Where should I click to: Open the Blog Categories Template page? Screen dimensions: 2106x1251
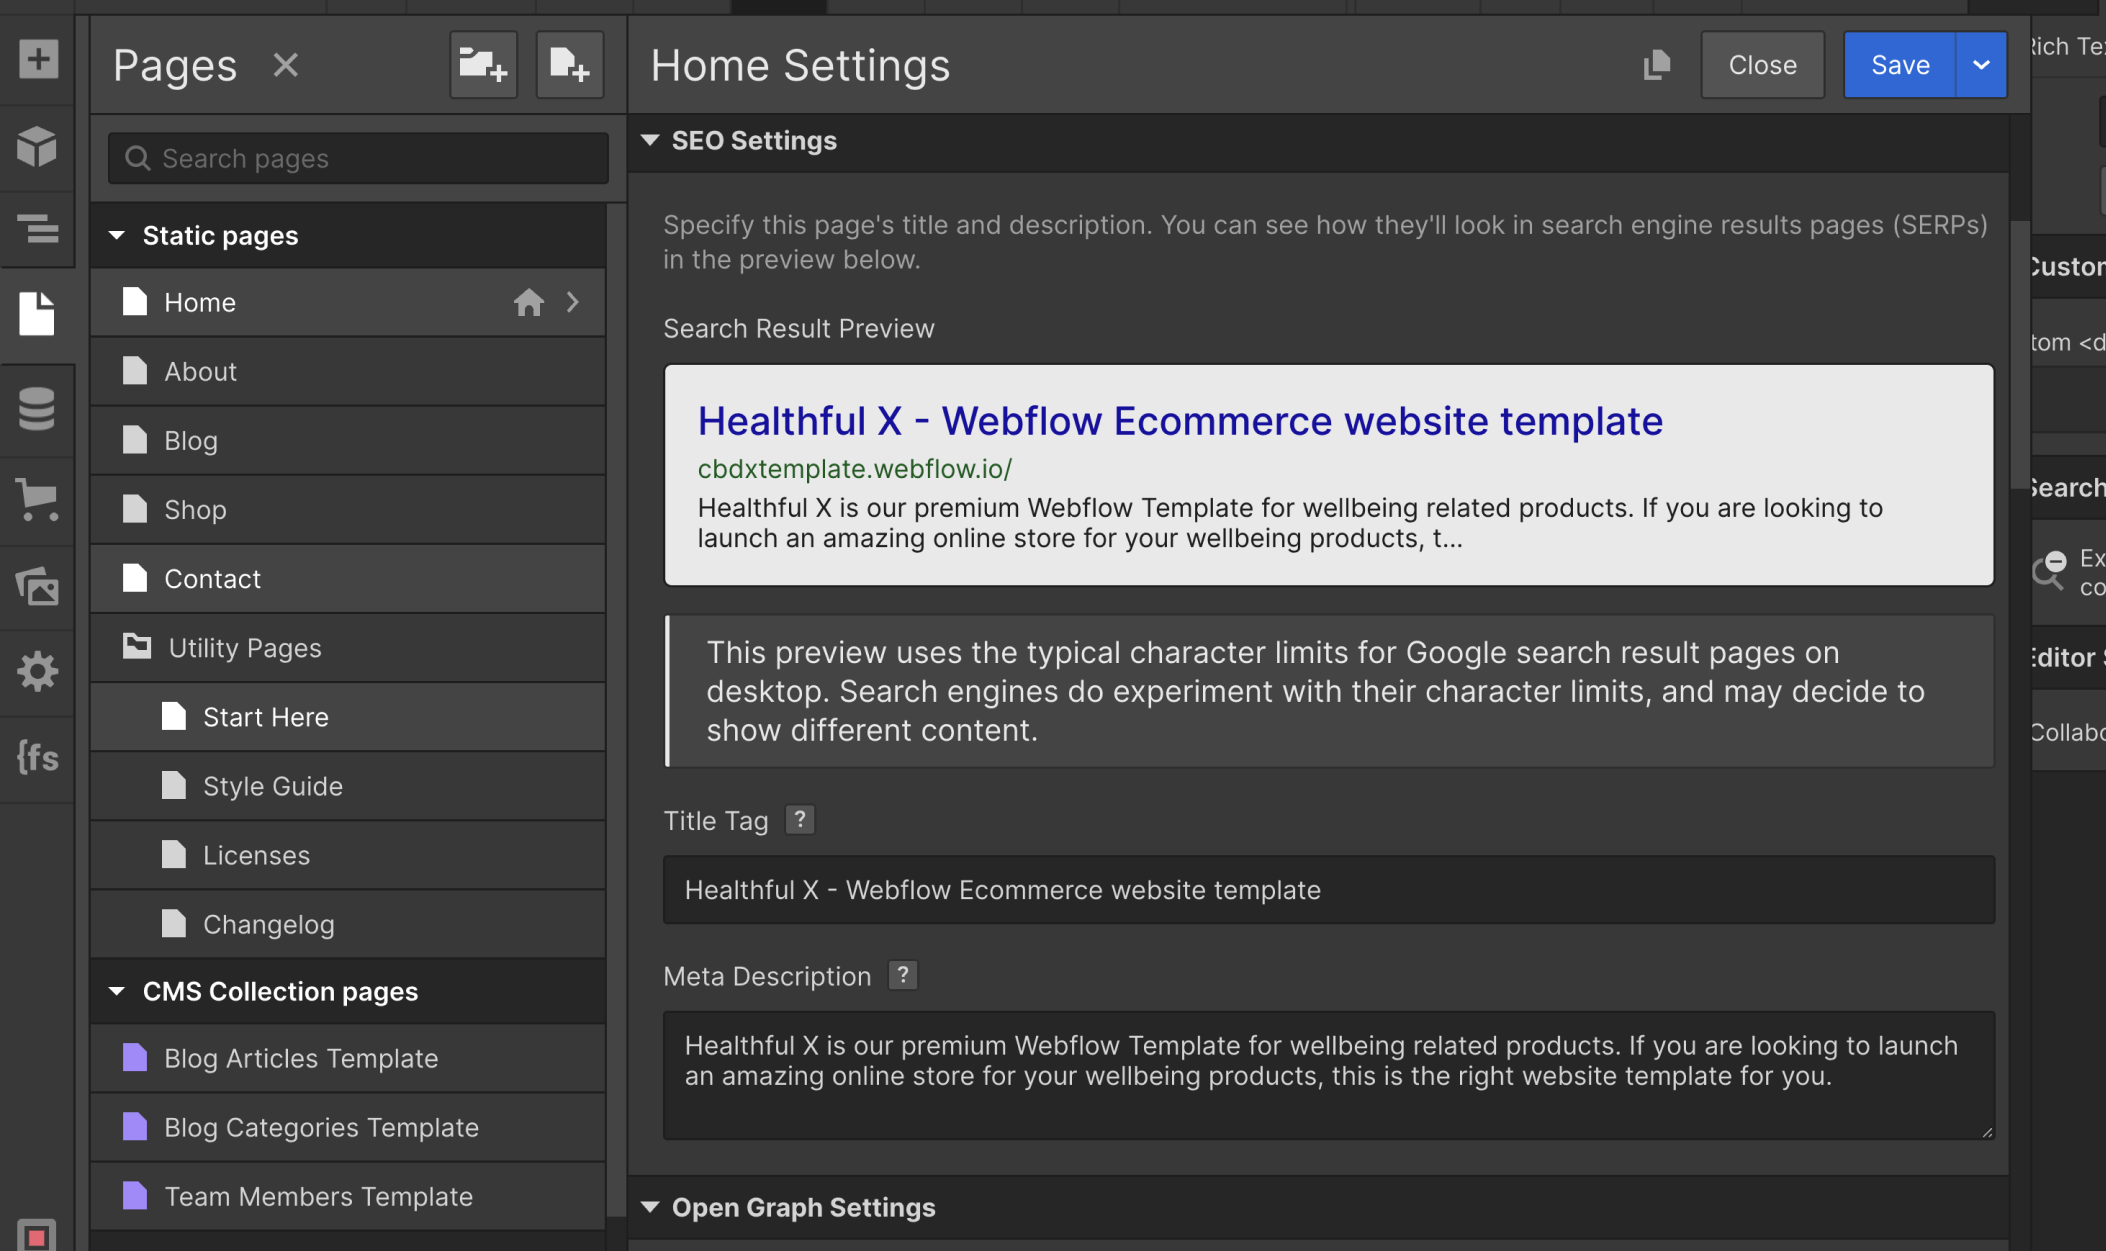(347, 1127)
